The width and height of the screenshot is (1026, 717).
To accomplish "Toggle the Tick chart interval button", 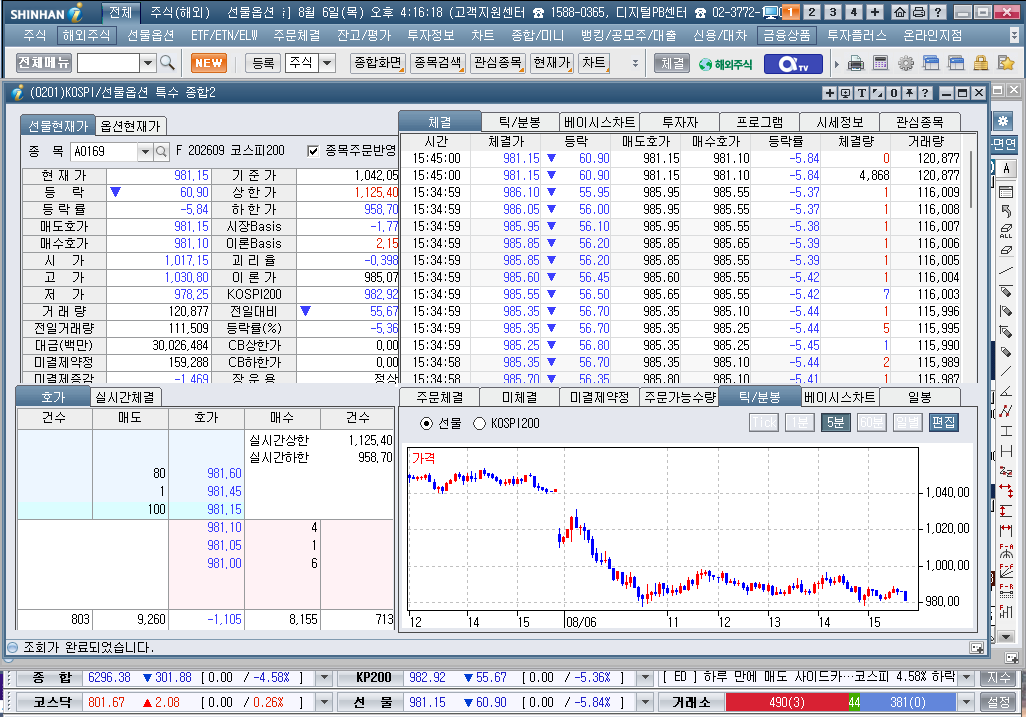I will (764, 423).
